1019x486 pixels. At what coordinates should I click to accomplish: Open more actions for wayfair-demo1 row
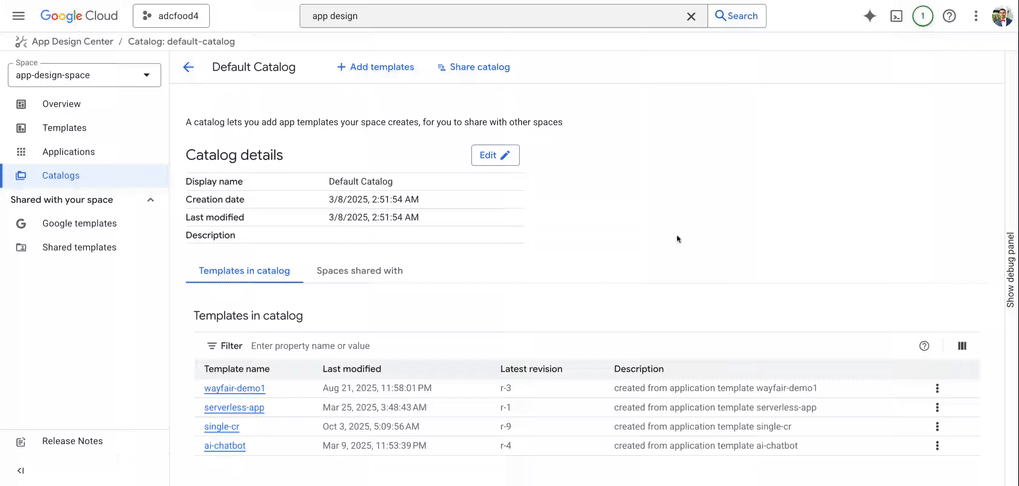(x=937, y=388)
